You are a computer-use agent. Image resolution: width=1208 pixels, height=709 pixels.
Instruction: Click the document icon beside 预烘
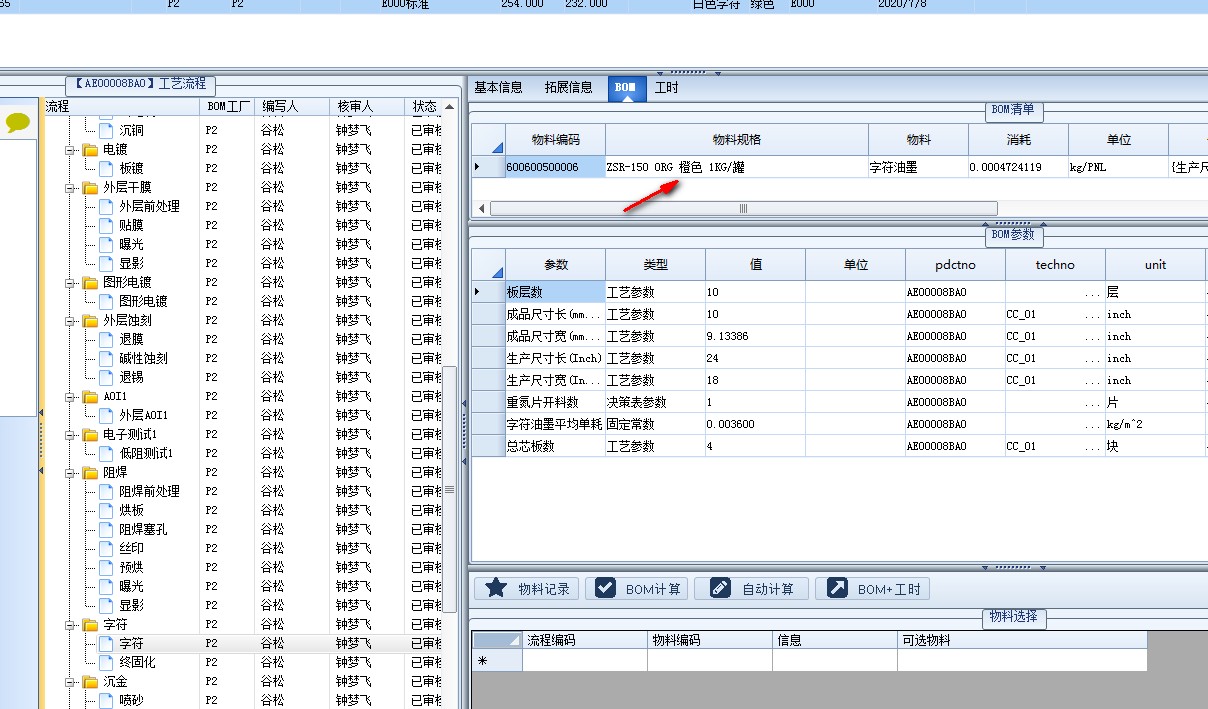[x=107, y=567]
